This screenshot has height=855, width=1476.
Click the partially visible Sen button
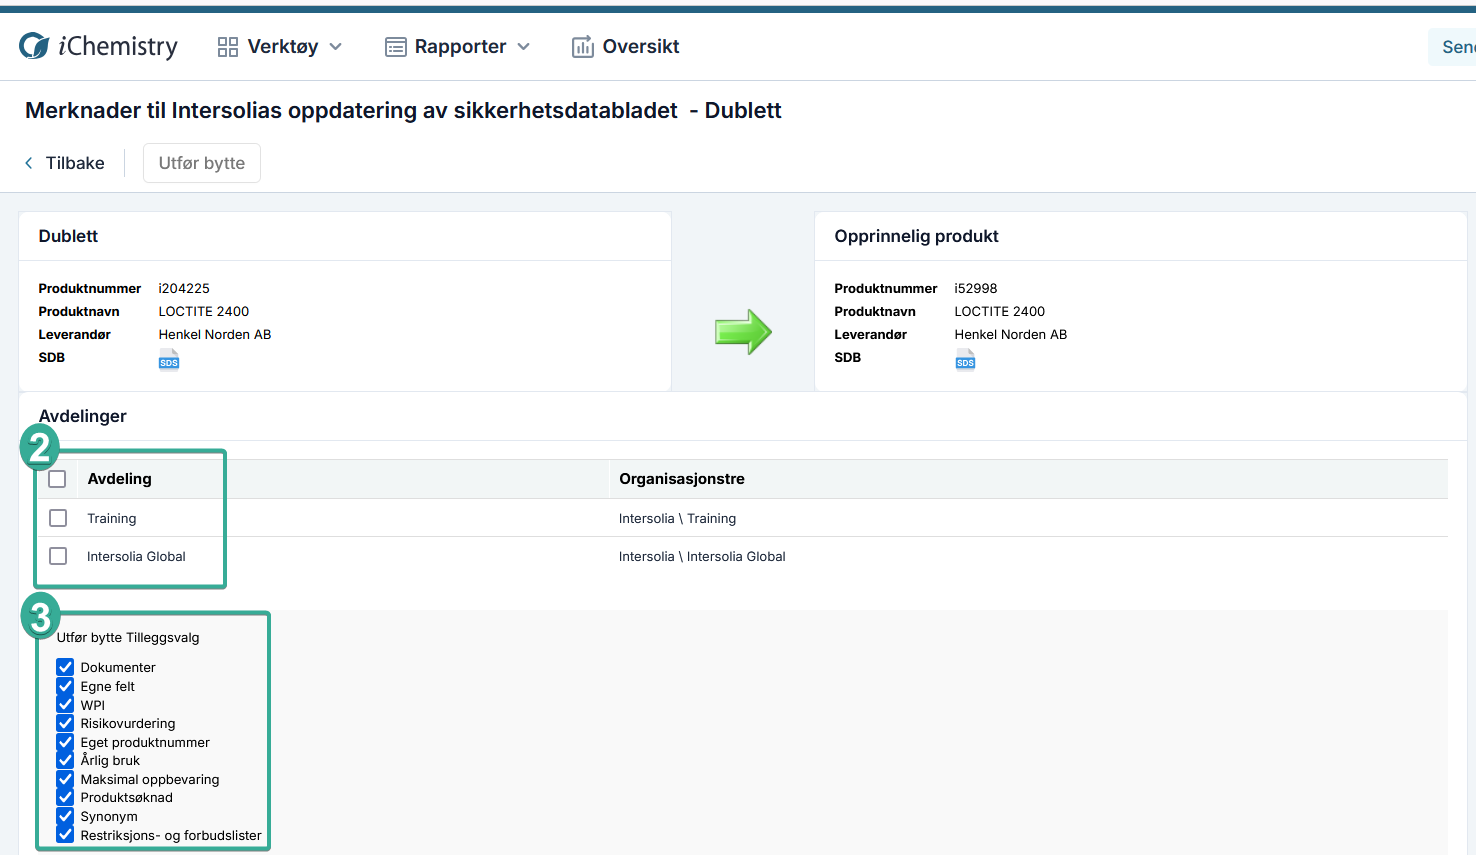pyautogui.click(x=1452, y=47)
